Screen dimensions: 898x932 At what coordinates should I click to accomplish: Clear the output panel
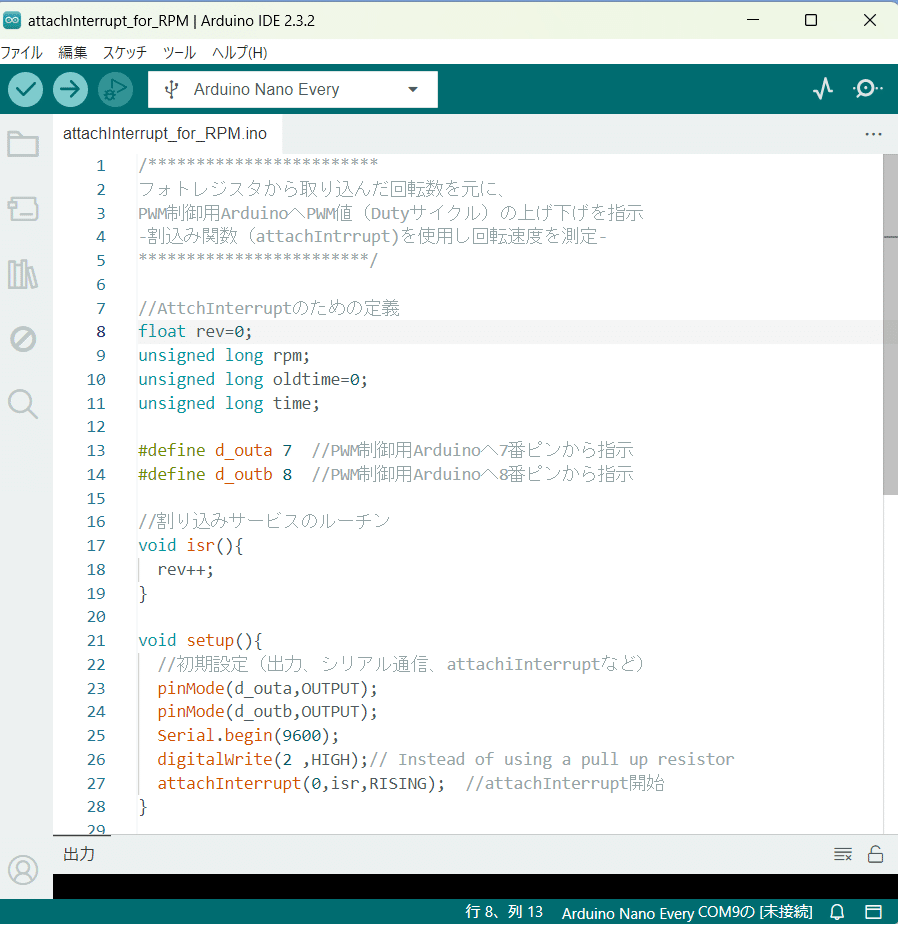(x=843, y=855)
